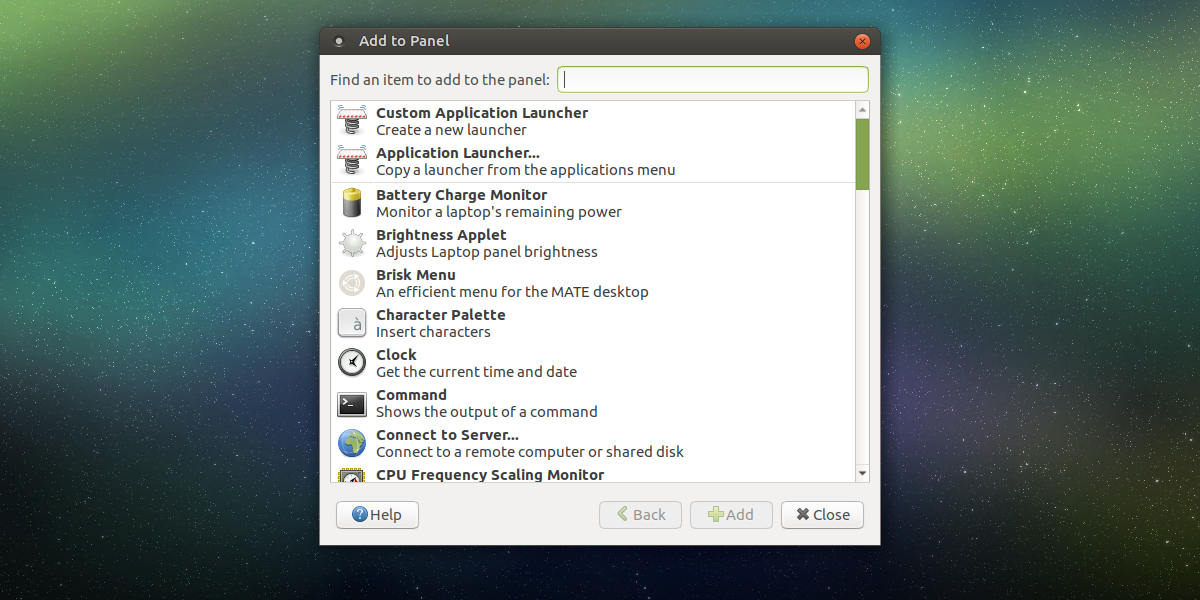The width and height of the screenshot is (1200, 600).
Task: Select "Shows the output of a command" text
Action: [x=487, y=412]
